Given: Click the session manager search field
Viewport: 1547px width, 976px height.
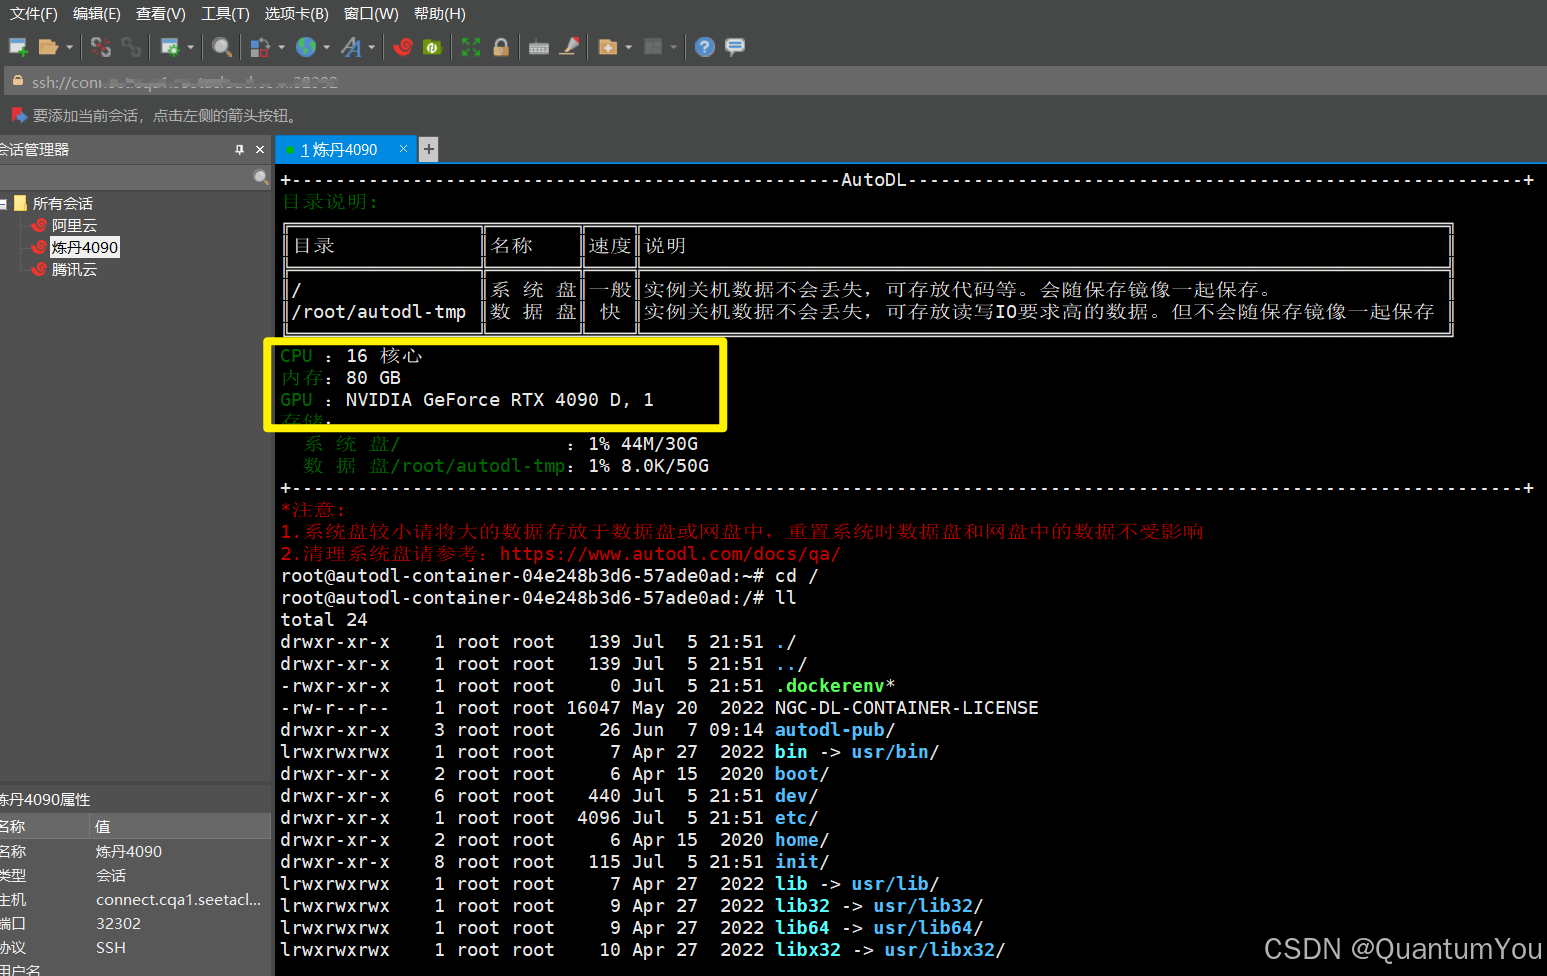Looking at the screenshot, I should (126, 177).
